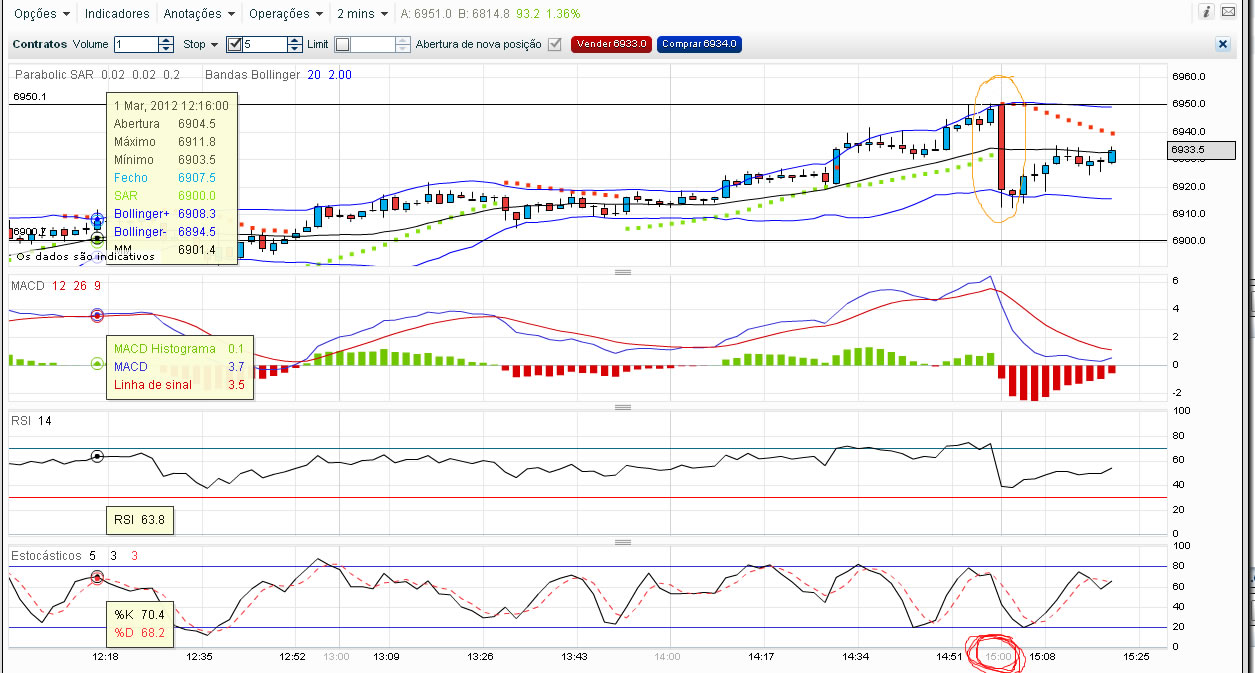Open the information icon in the top bar

pyautogui.click(x=1206, y=12)
